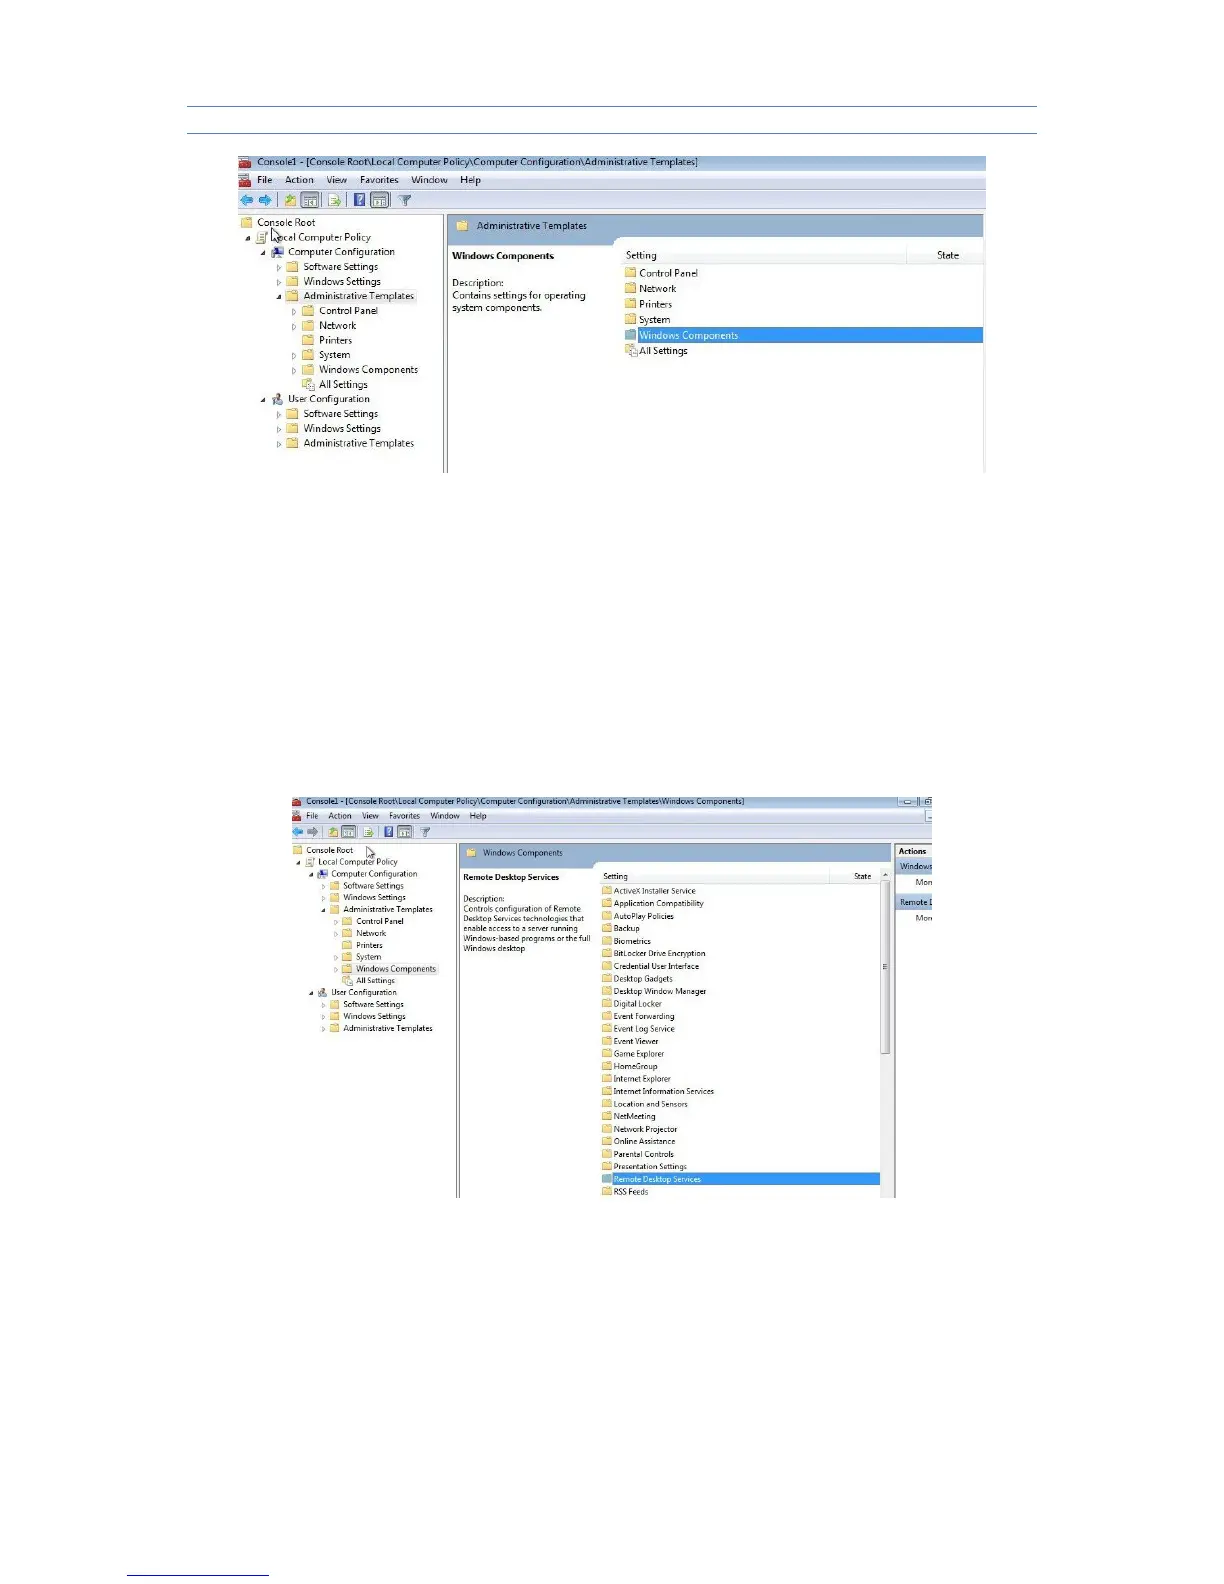Click Up One Level icon in Windows Components console

coord(333,832)
